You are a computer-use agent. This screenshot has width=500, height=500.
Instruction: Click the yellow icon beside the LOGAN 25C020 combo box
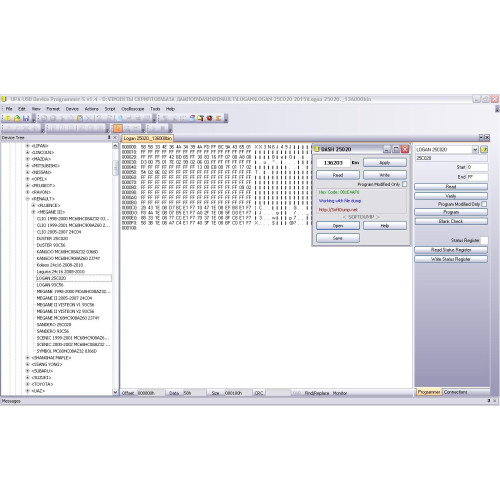(x=484, y=149)
